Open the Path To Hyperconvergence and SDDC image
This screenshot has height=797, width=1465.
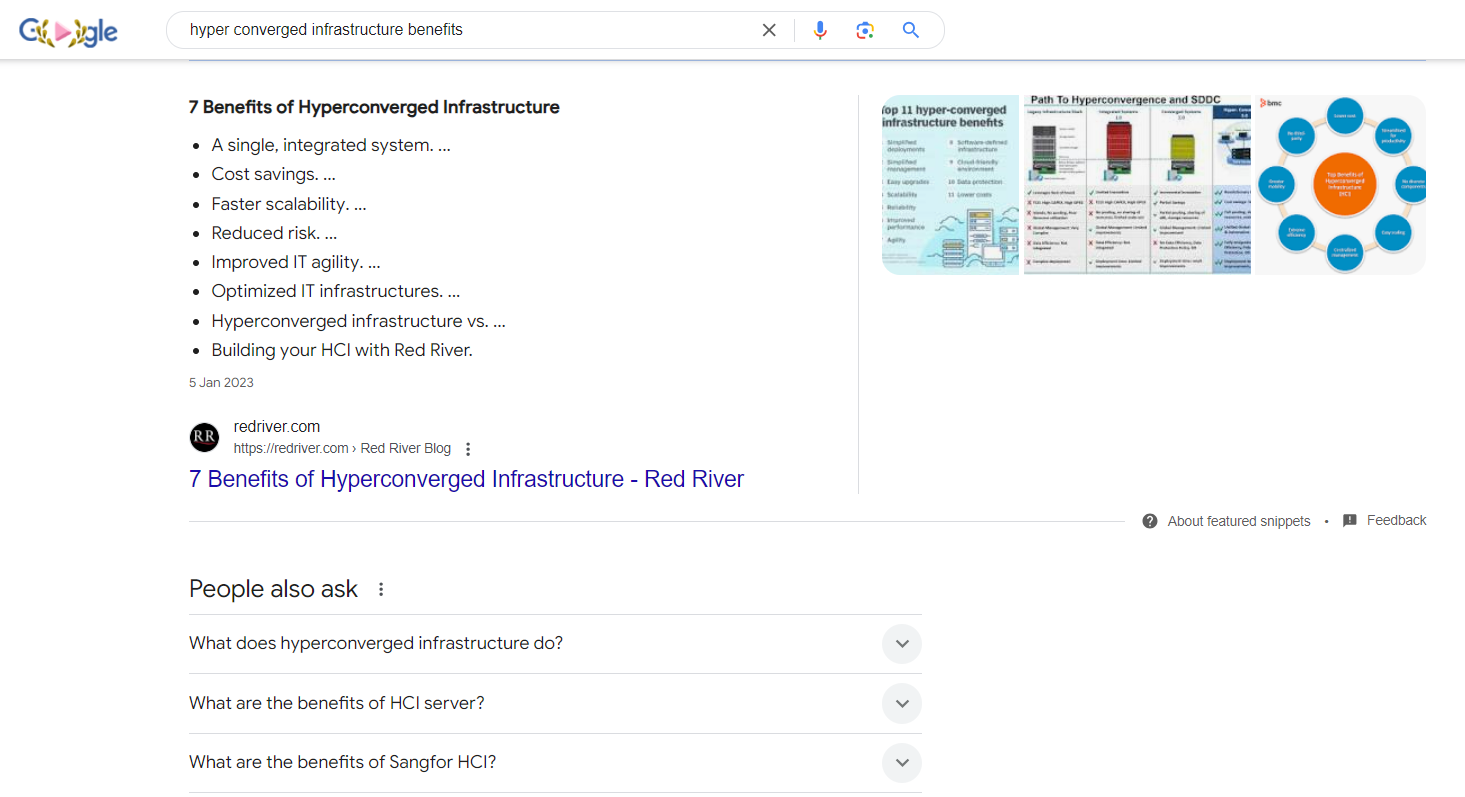pyautogui.click(x=1137, y=185)
